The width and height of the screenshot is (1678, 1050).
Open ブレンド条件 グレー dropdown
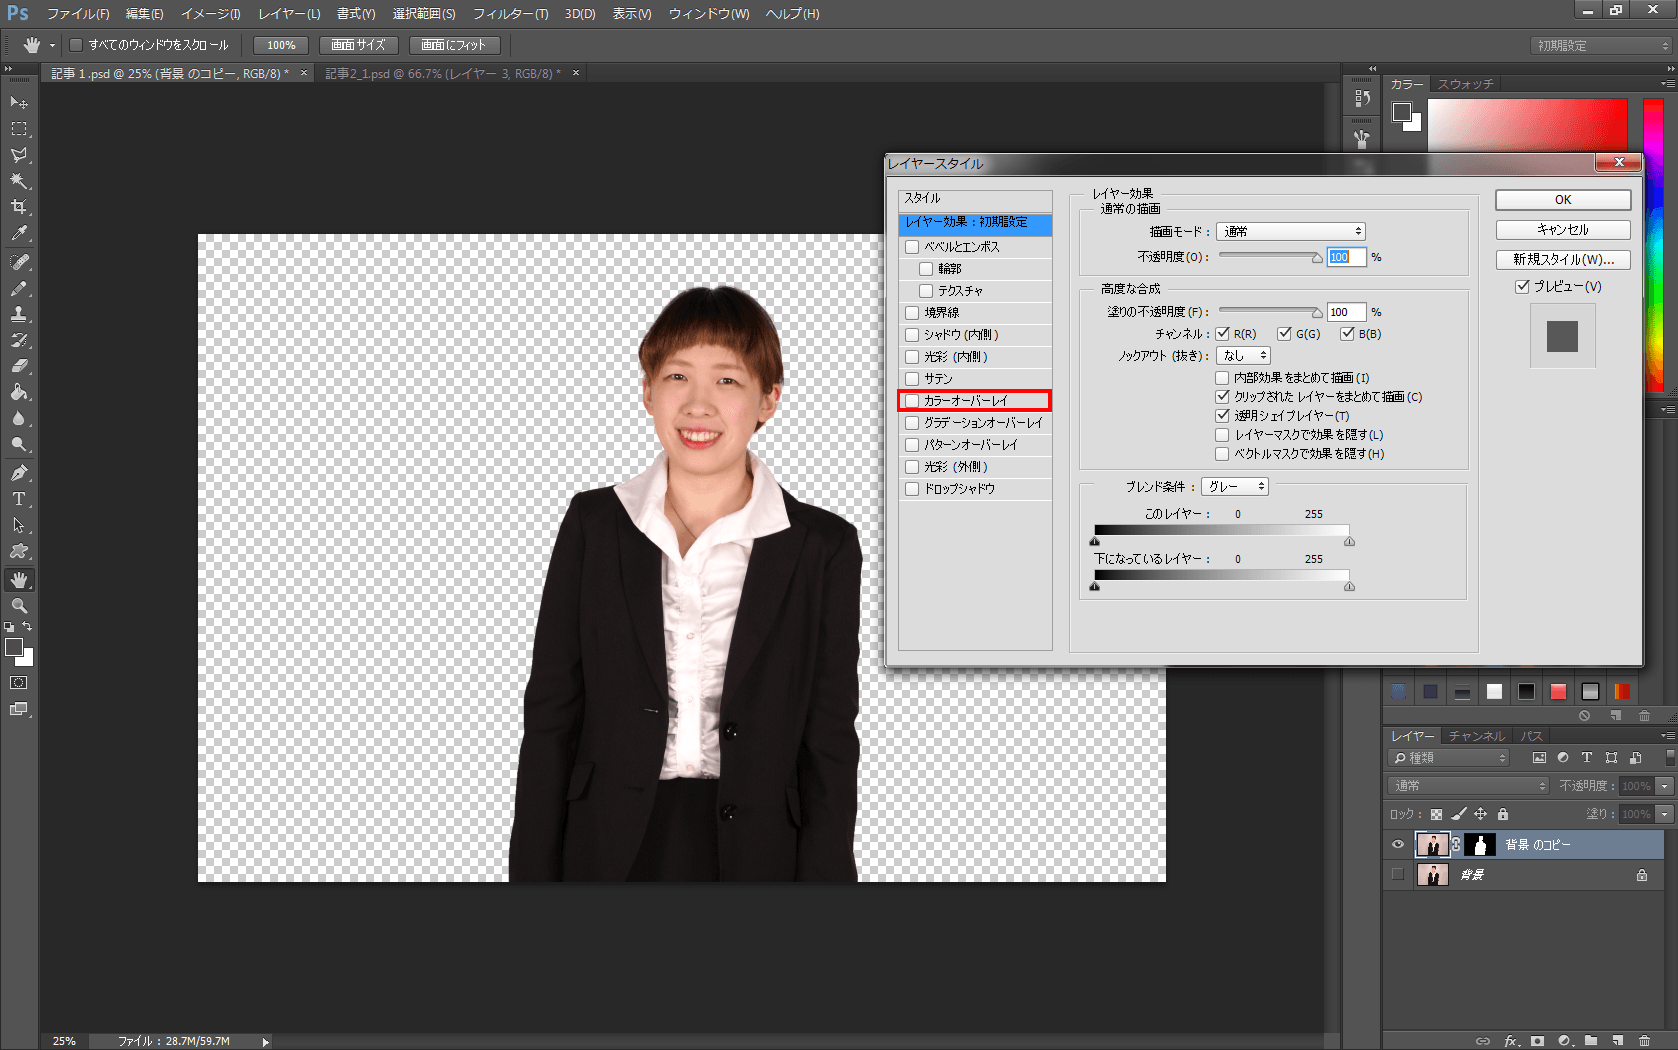click(1235, 487)
